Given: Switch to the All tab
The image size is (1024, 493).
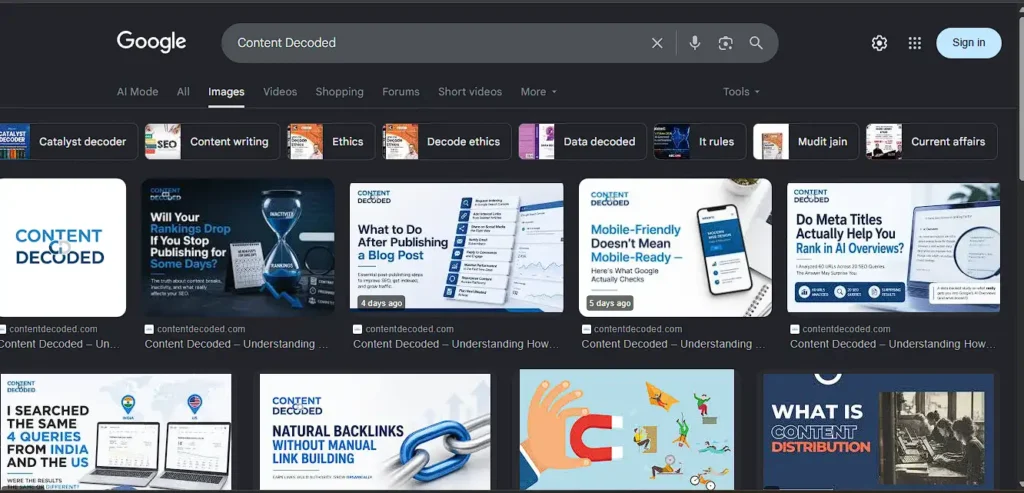Looking at the screenshot, I should [x=184, y=92].
